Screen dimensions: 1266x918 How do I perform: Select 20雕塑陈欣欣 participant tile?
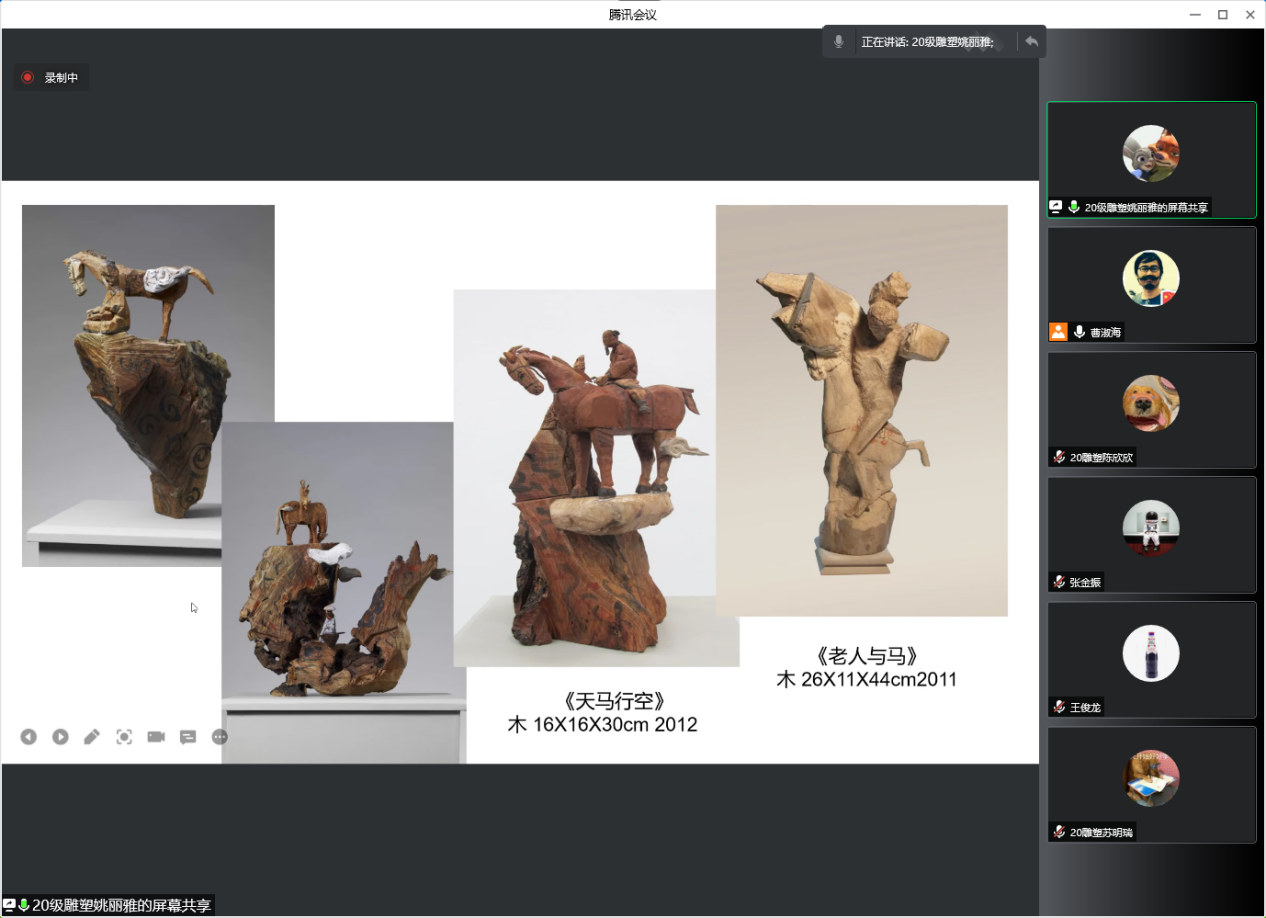[1151, 409]
